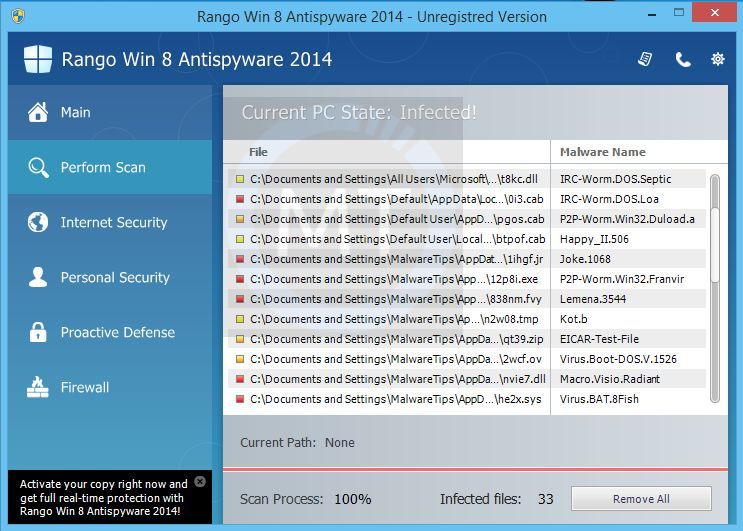743x531 pixels.
Task: Select the btpof.cab file path
Action: coord(398,239)
